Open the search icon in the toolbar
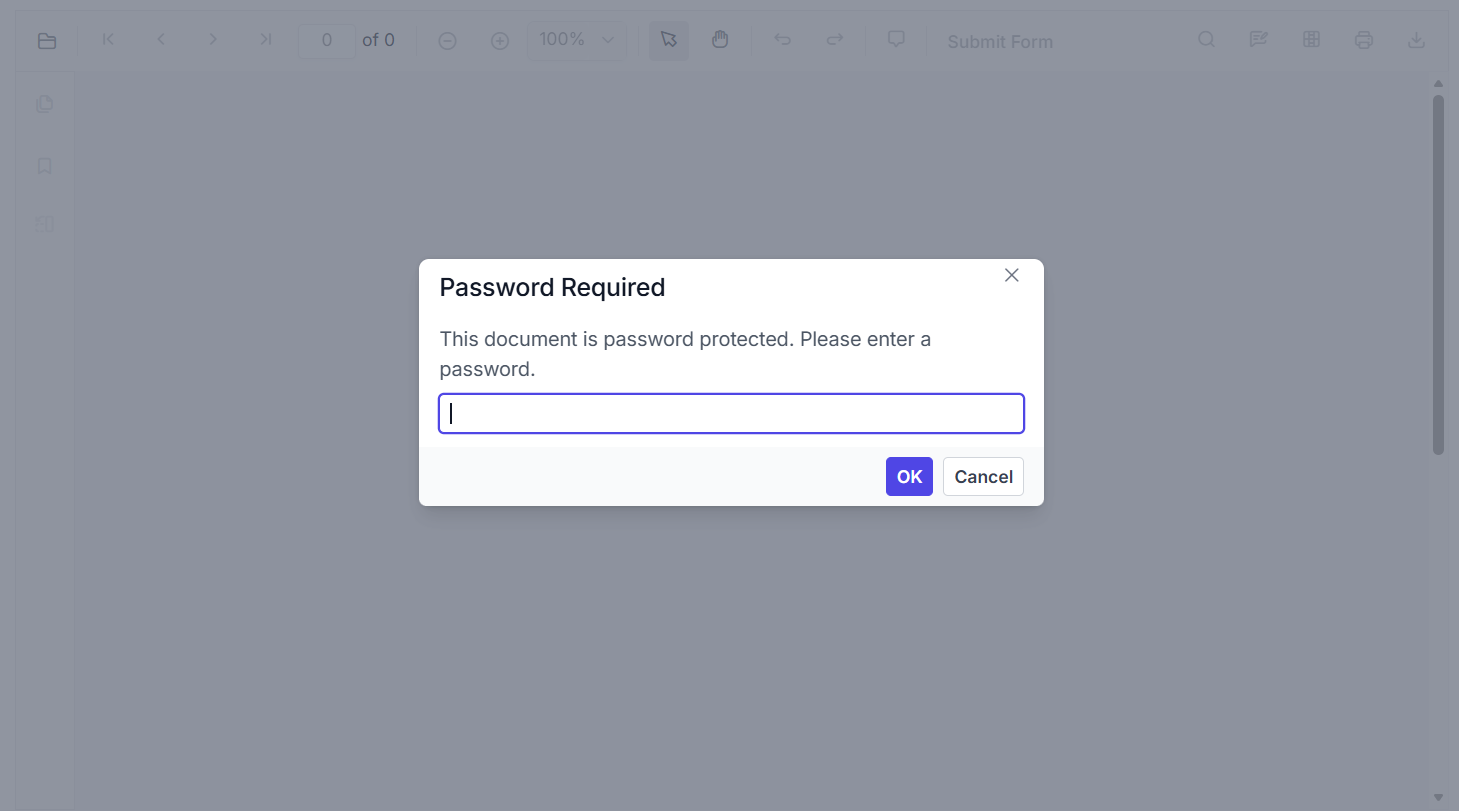This screenshot has height=811, width=1459. point(1206,39)
